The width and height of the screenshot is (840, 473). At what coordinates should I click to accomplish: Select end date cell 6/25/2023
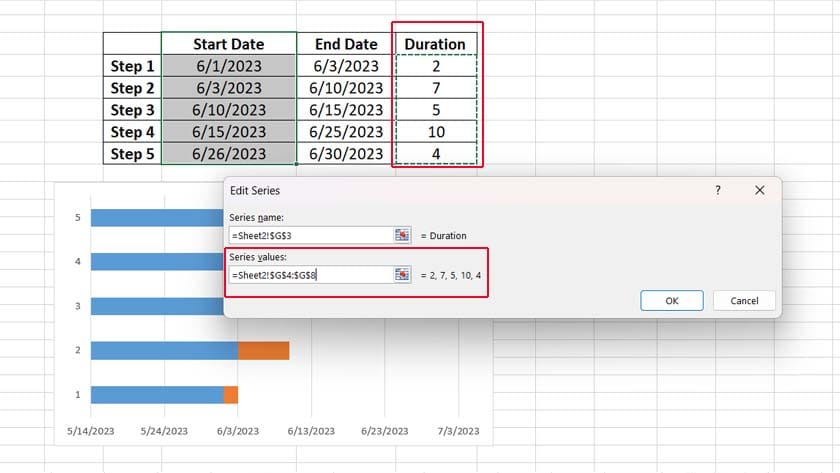click(346, 132)
